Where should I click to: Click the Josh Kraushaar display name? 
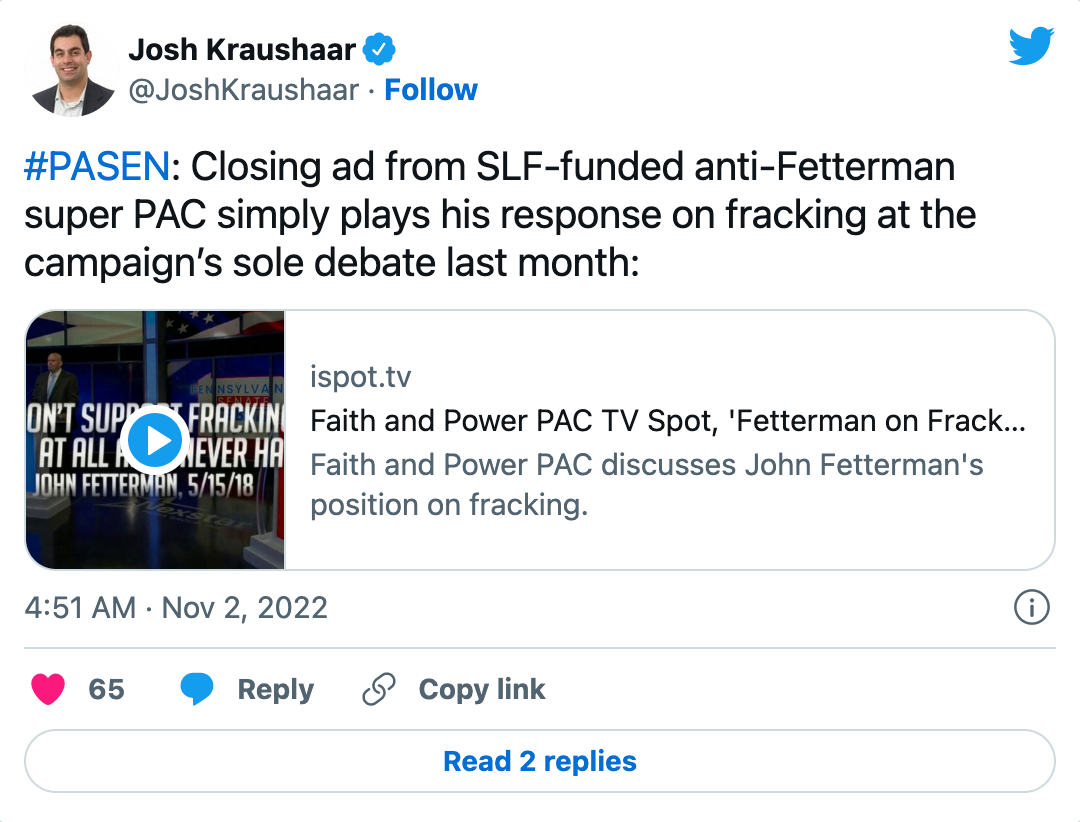(x=243, y=48)
